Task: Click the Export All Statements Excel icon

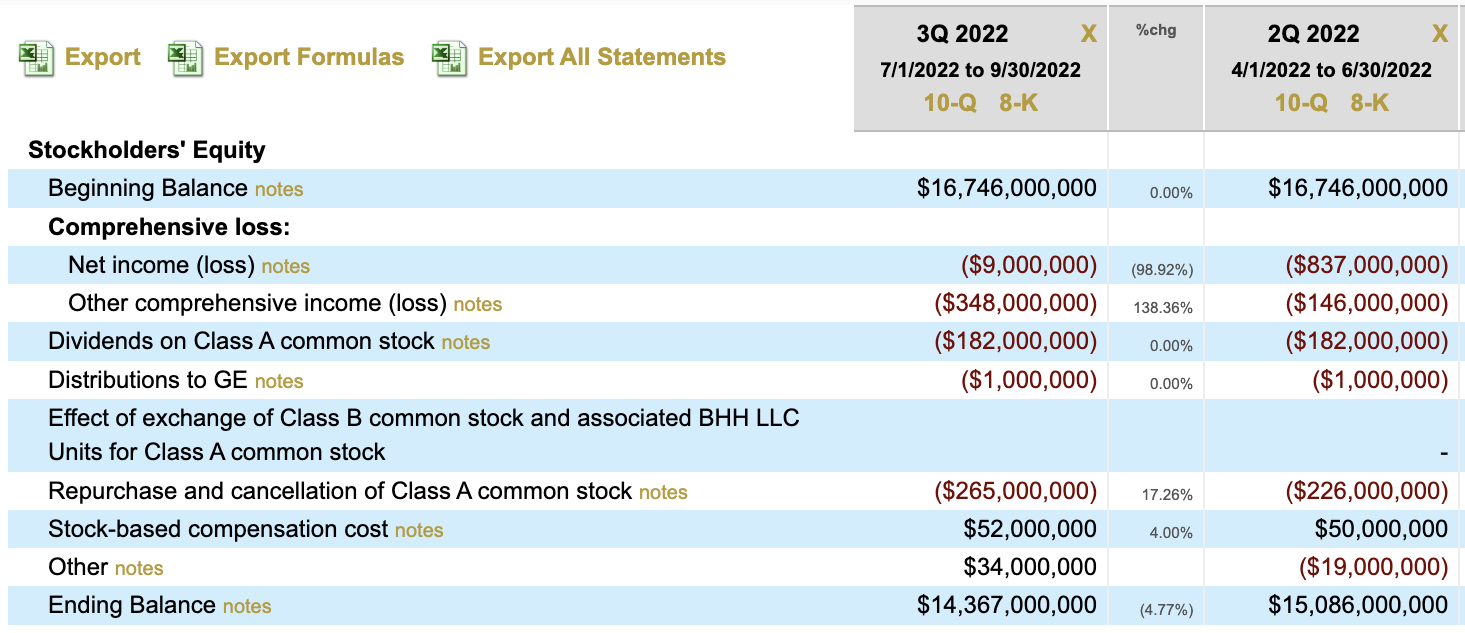Action: pos(449,58)
